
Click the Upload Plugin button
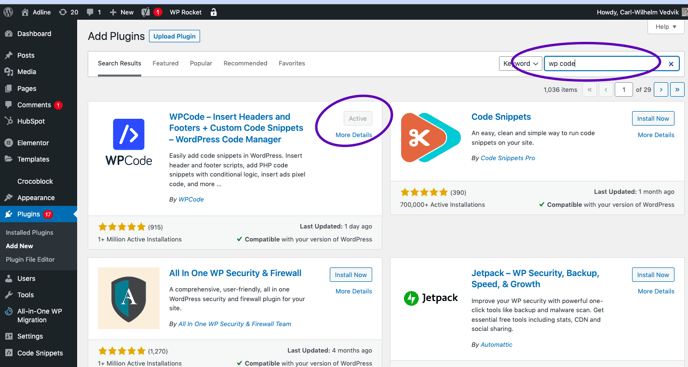[x=175, y=36]
